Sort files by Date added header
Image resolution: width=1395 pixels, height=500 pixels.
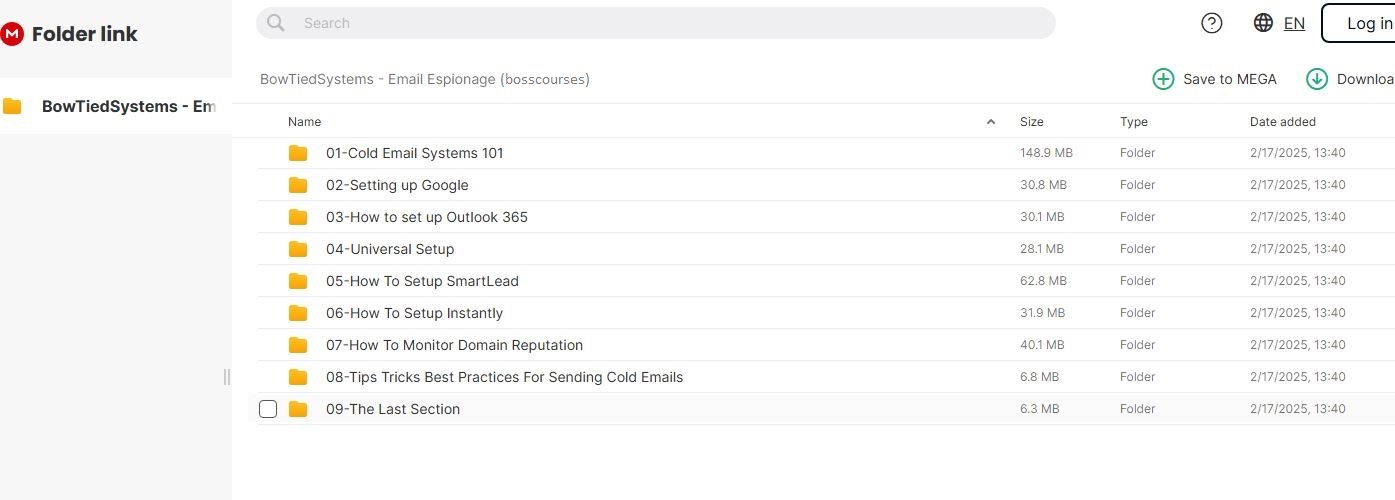pyautogui.click(x=1282, y=122)
